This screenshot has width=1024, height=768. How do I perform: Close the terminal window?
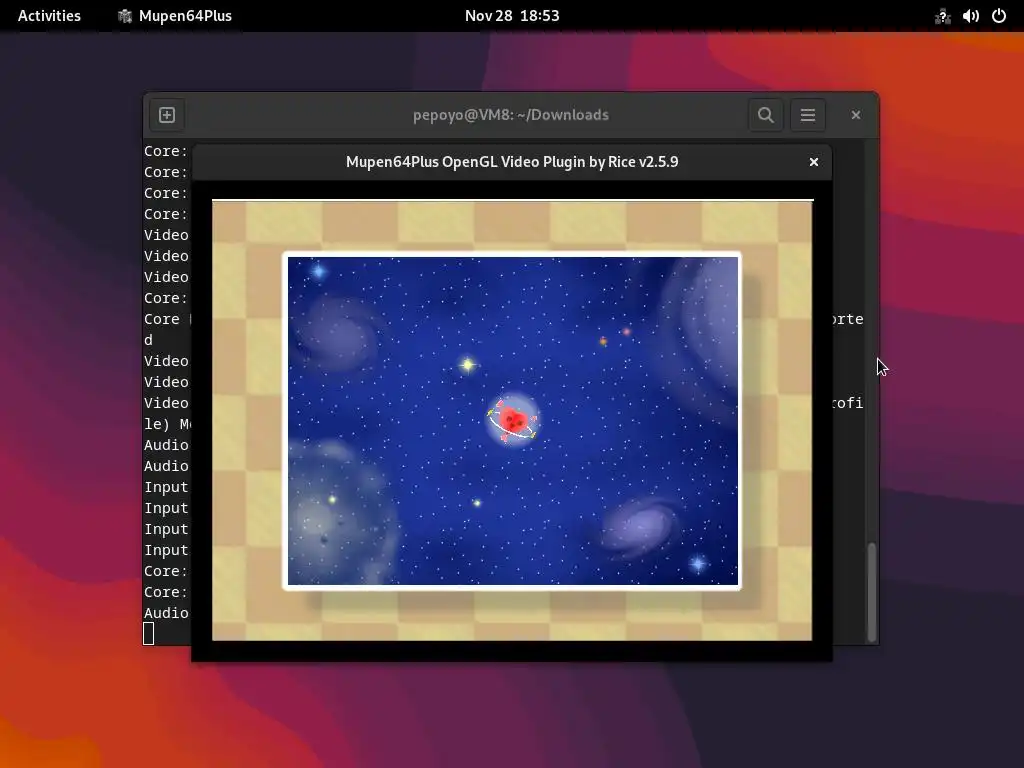point(856,115)
